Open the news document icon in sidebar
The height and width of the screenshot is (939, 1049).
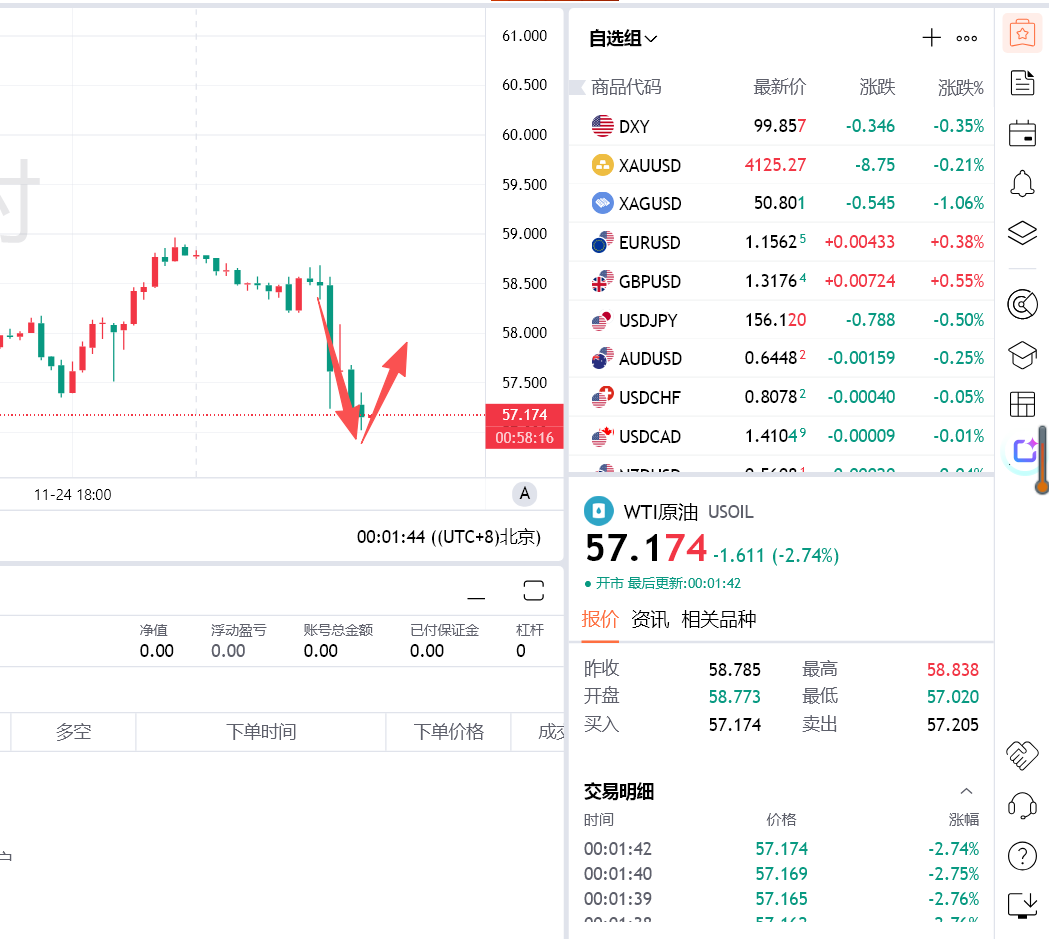(1022, 83)
